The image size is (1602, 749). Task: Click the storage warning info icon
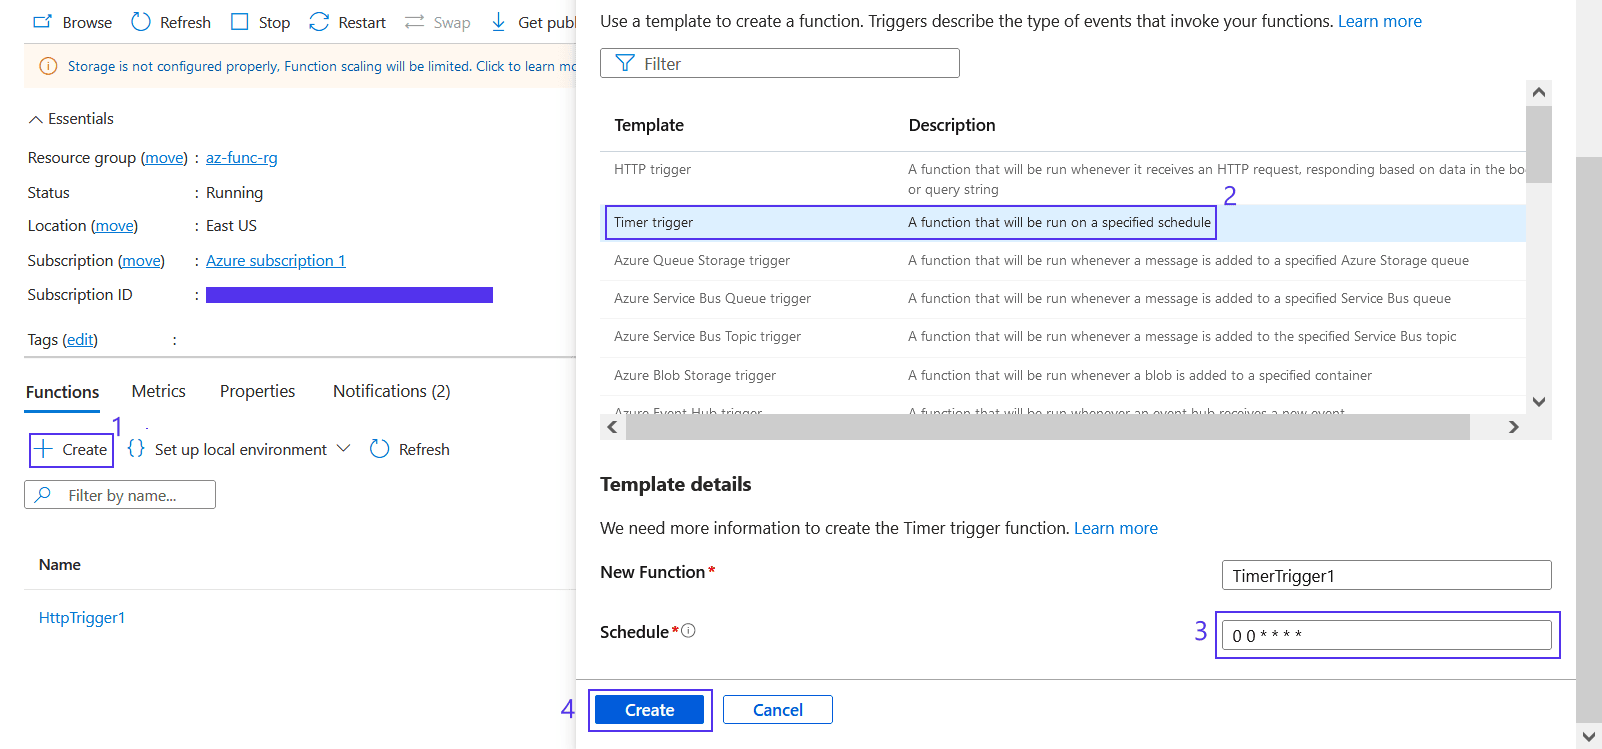tap(48, 66)
